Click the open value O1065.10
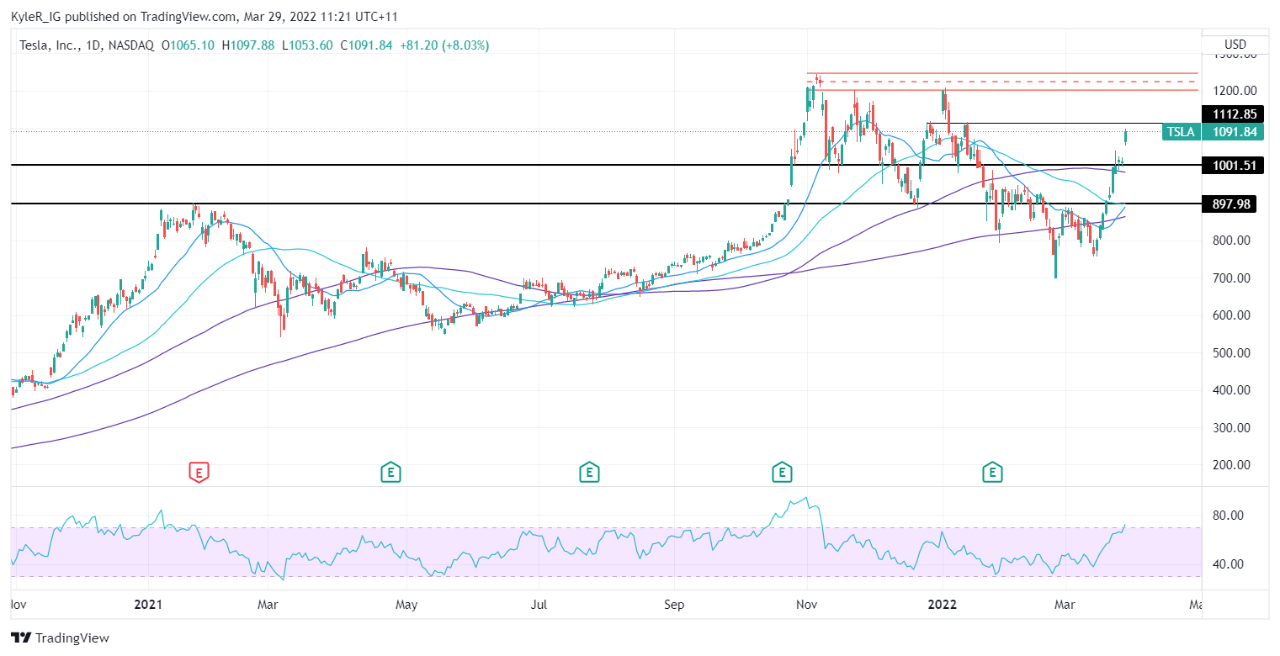This screenshot has height=656, width=1280. (189, 45)
